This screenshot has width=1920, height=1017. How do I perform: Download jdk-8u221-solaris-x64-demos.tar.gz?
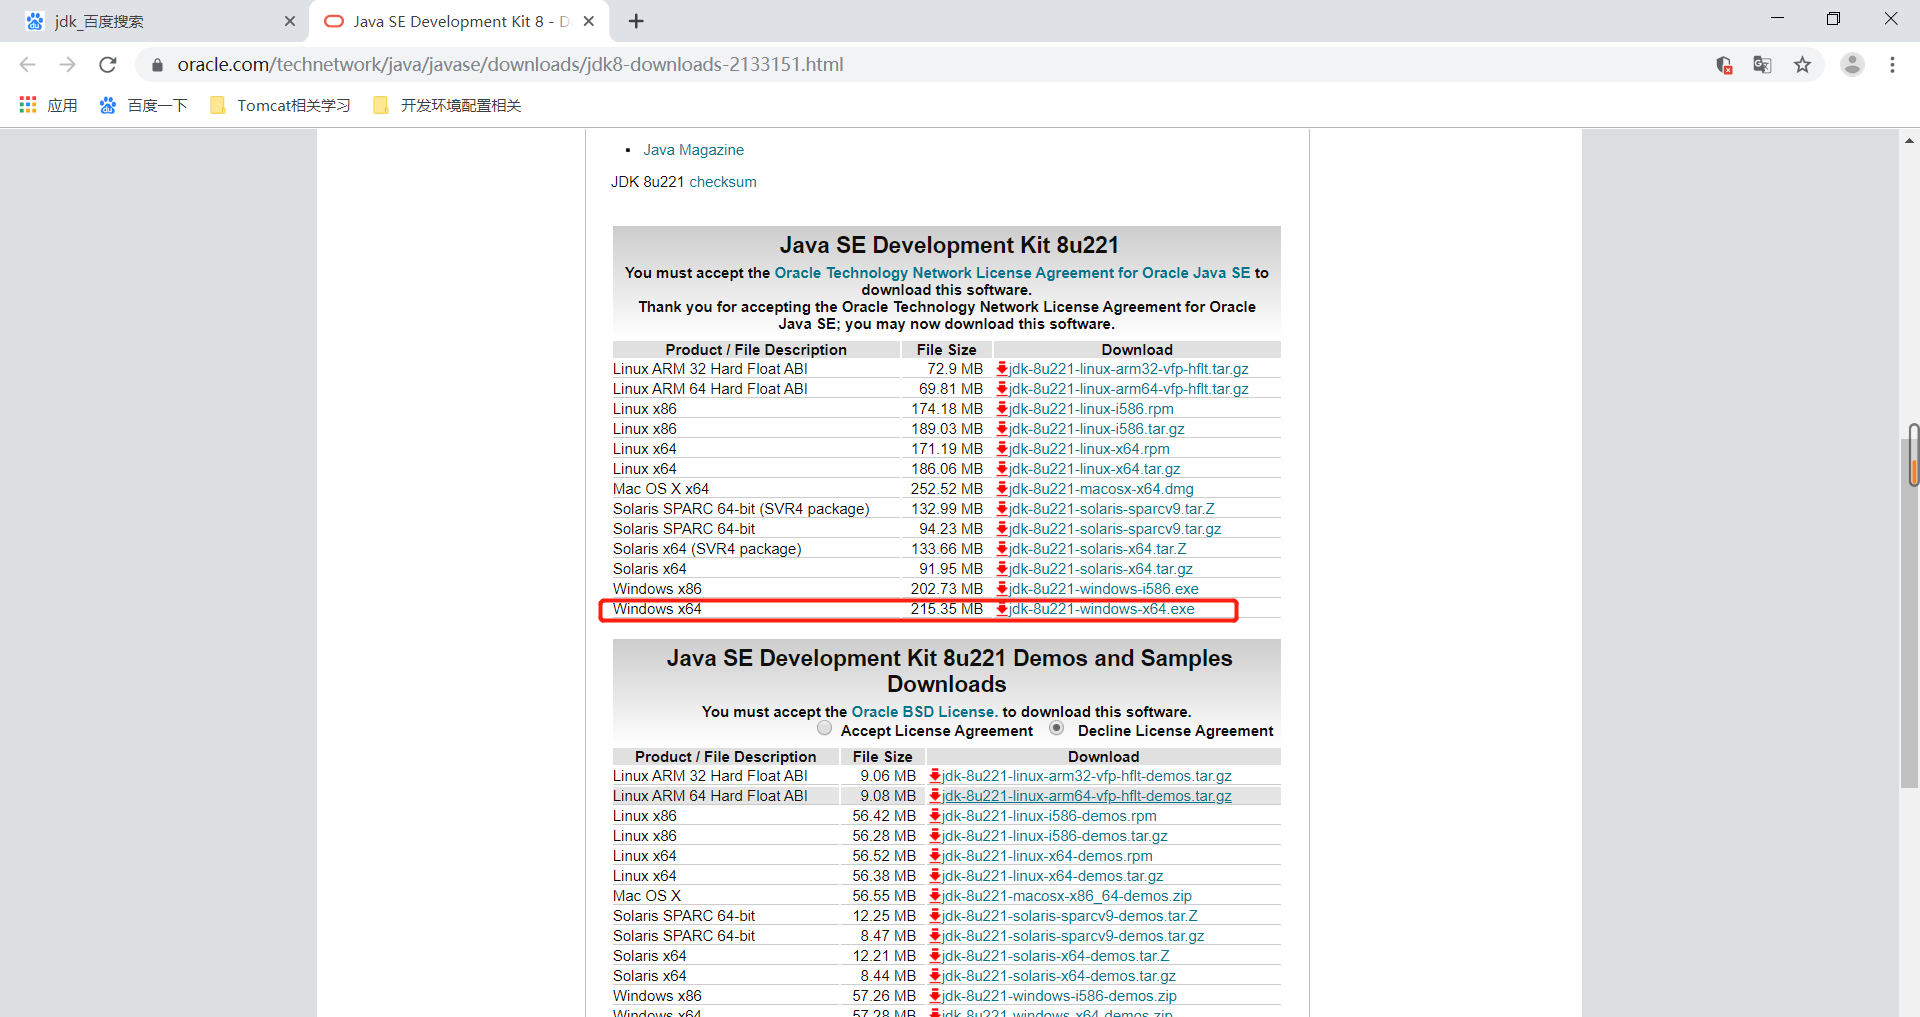[x=1058, y=976]
